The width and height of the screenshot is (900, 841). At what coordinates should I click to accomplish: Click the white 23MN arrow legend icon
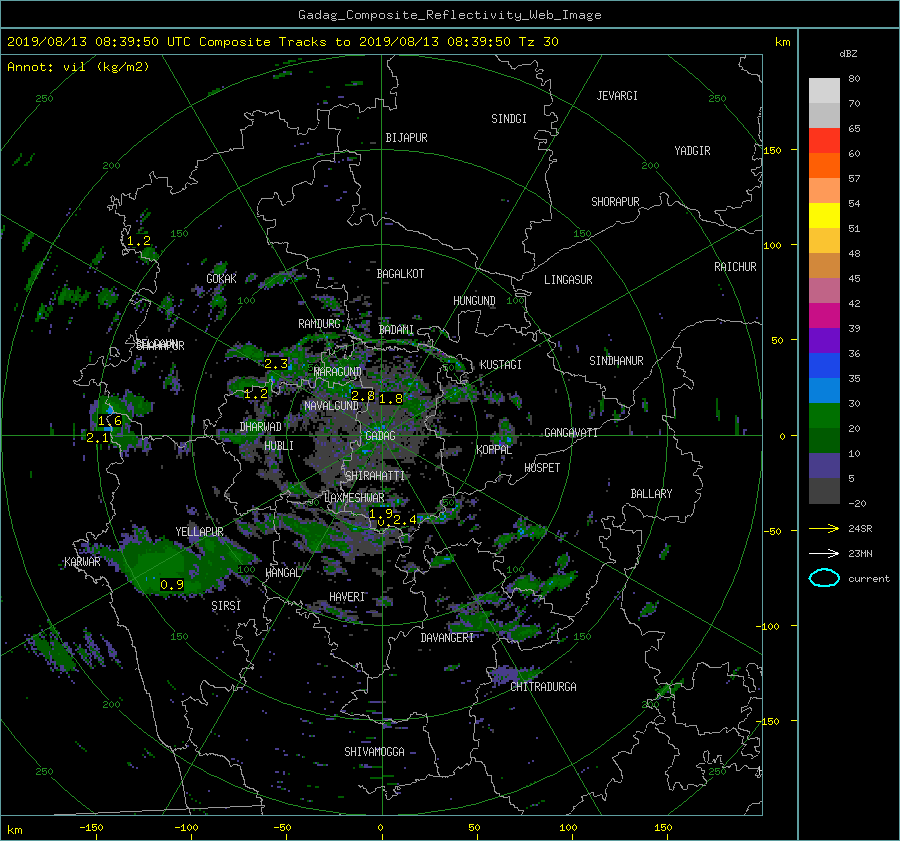tap(824, 553)
